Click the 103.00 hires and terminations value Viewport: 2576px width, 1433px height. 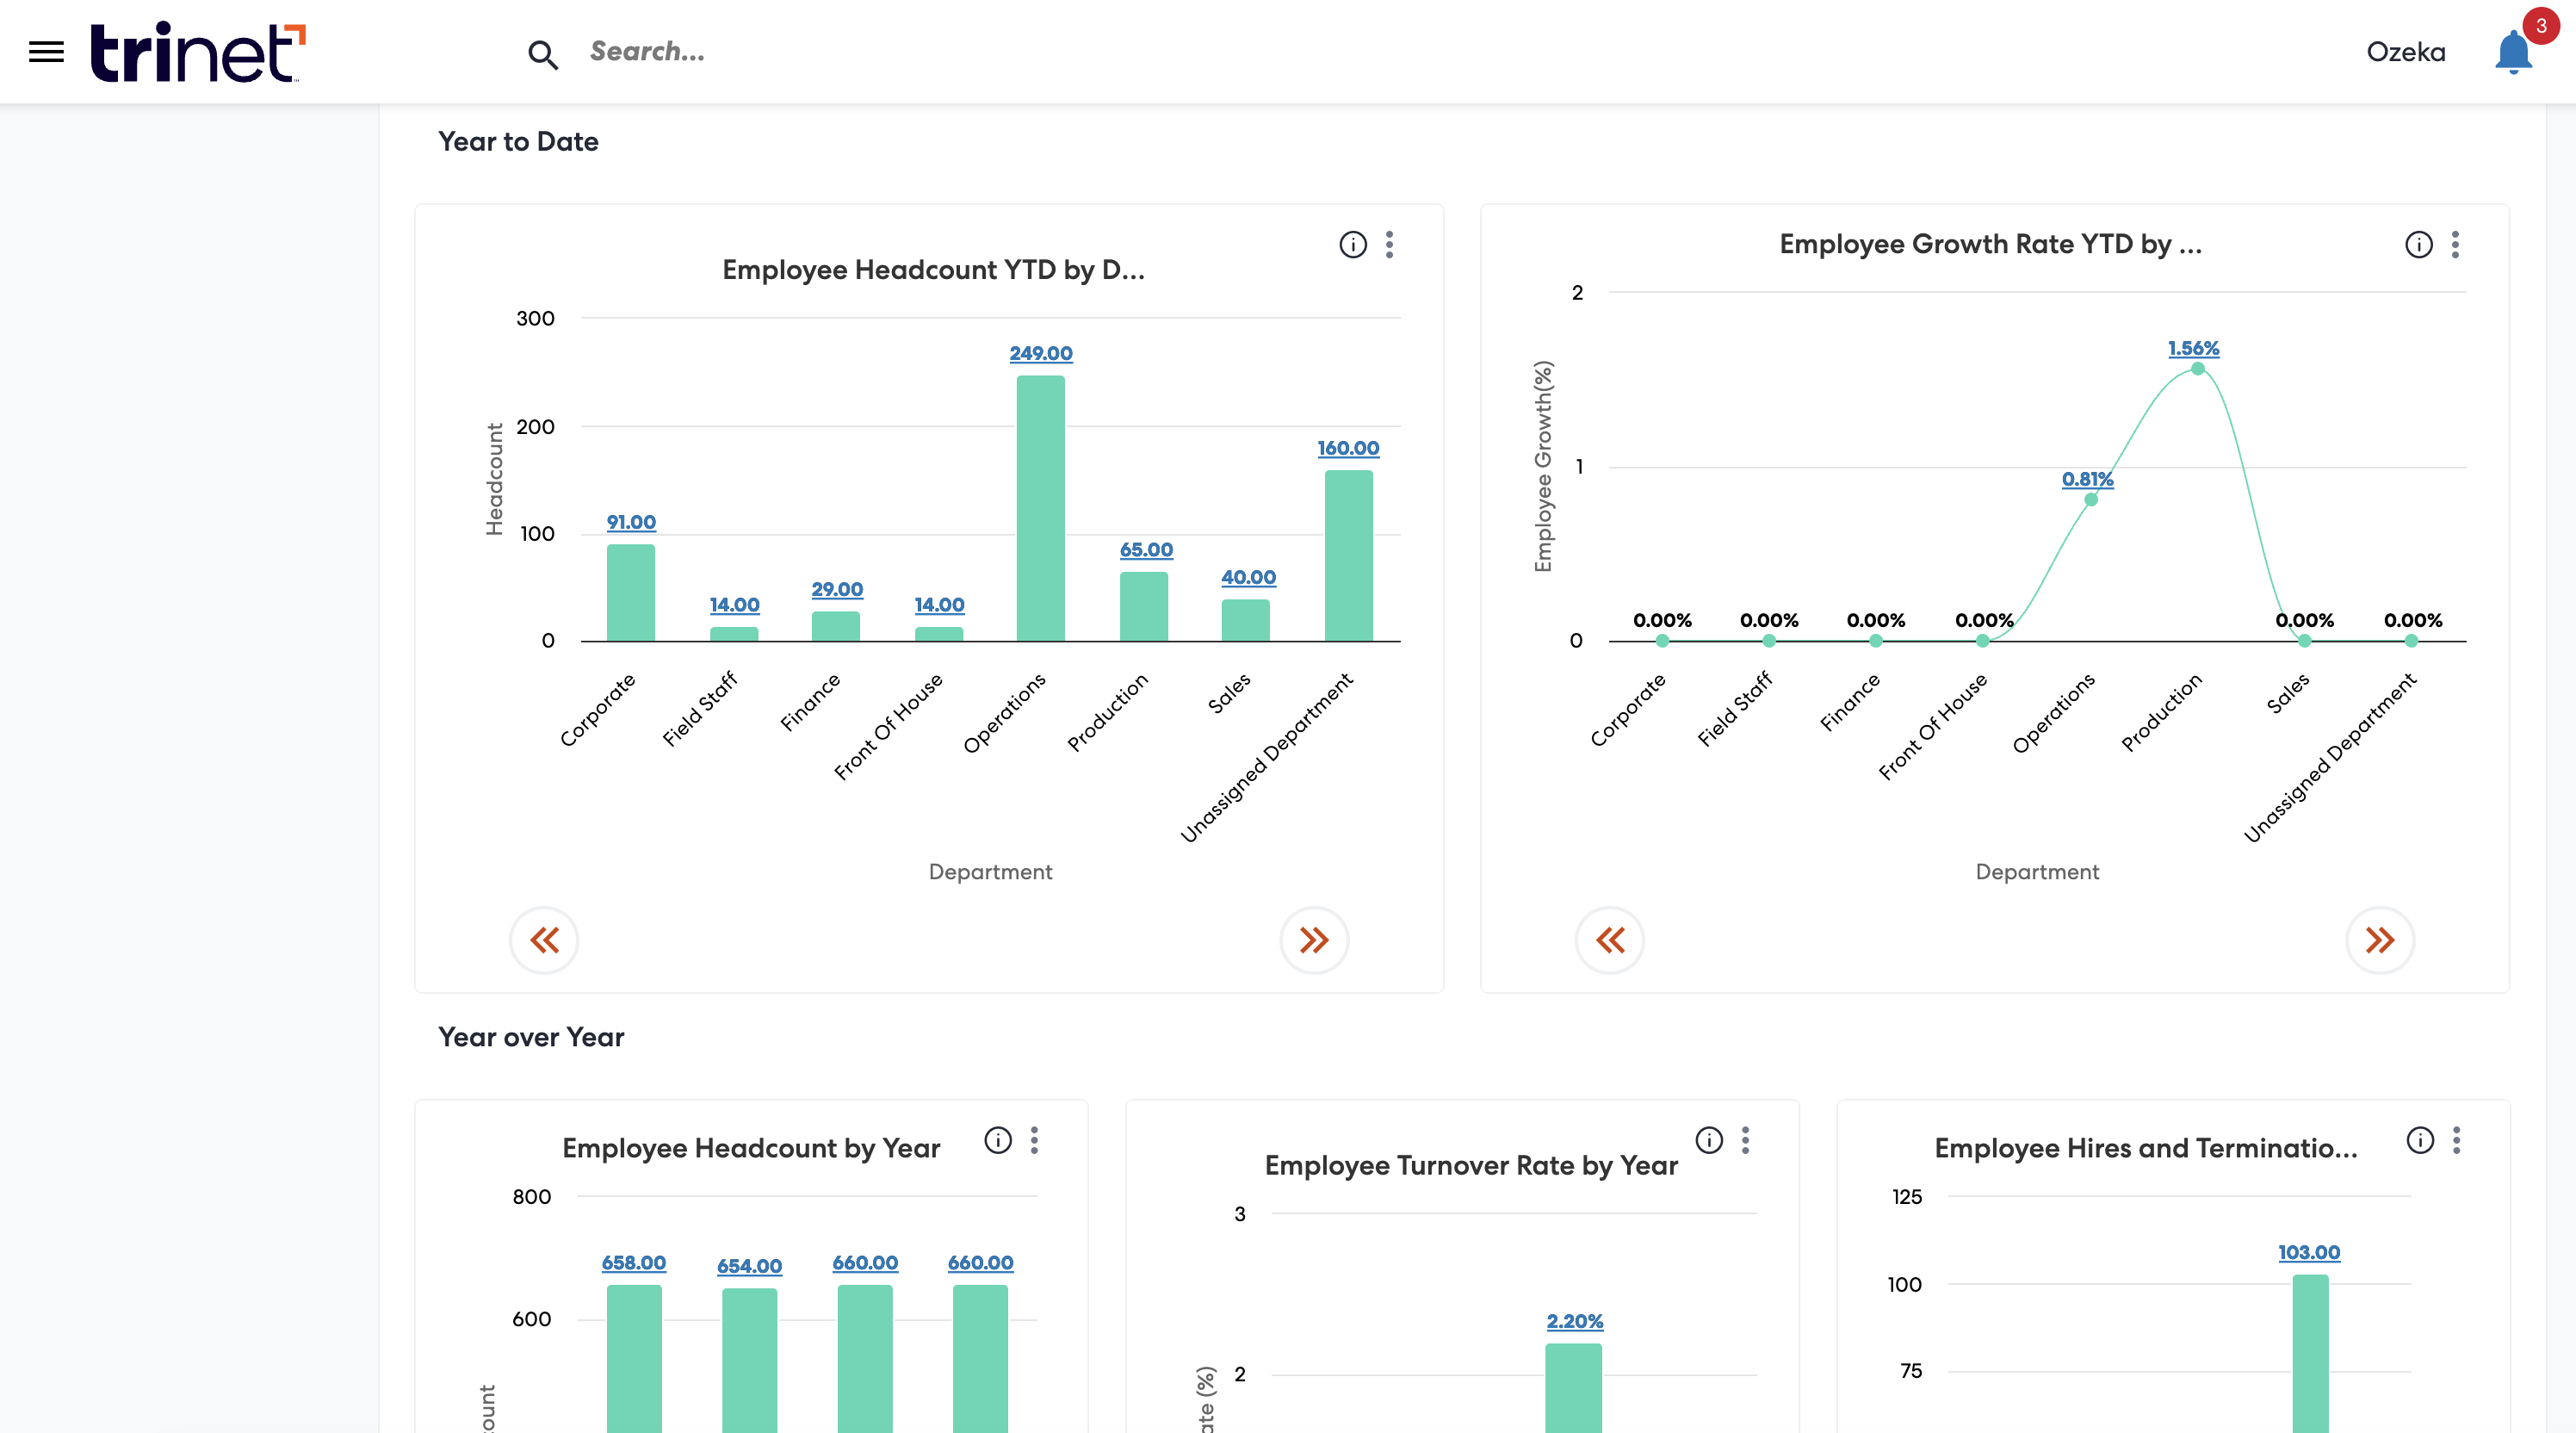pos(2309,1252)
